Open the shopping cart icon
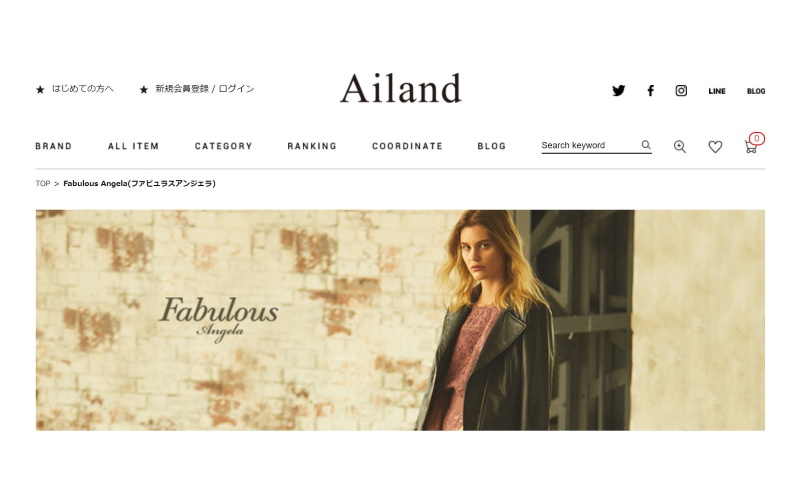800x500 pixels. point(751,147)
